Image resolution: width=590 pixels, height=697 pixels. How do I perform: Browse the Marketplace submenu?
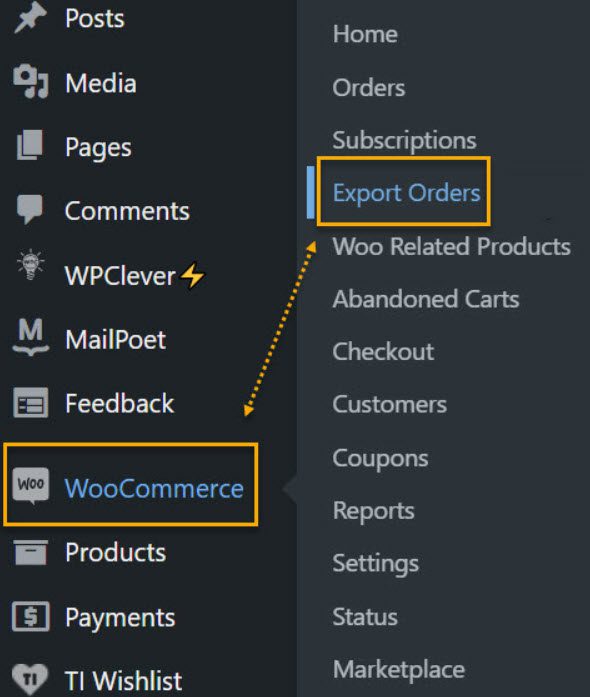[x=399, y=670]
